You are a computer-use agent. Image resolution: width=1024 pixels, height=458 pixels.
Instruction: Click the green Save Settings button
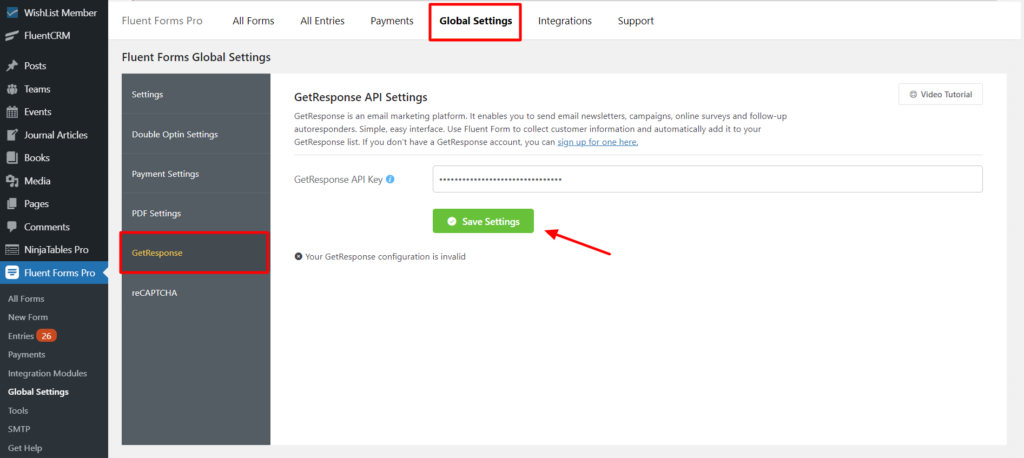pos(483,221)
